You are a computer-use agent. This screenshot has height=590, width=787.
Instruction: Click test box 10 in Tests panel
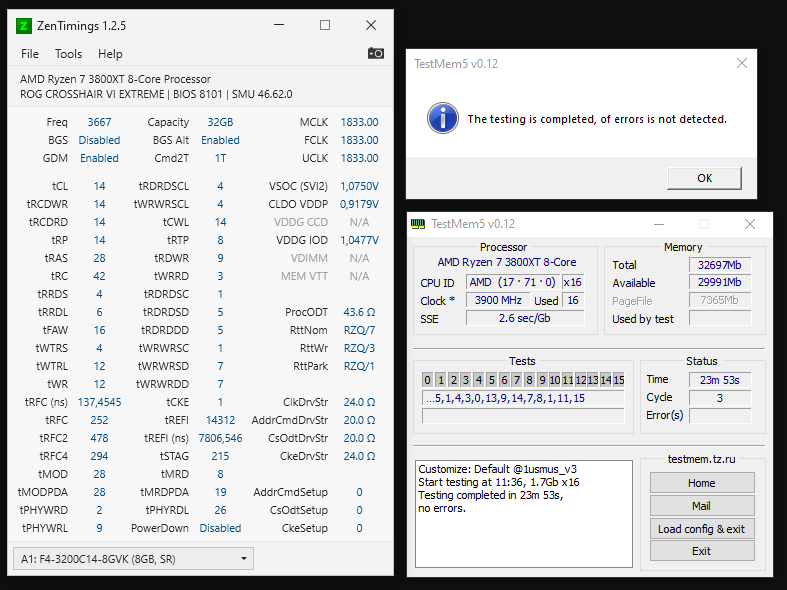[x=555, y=380]
